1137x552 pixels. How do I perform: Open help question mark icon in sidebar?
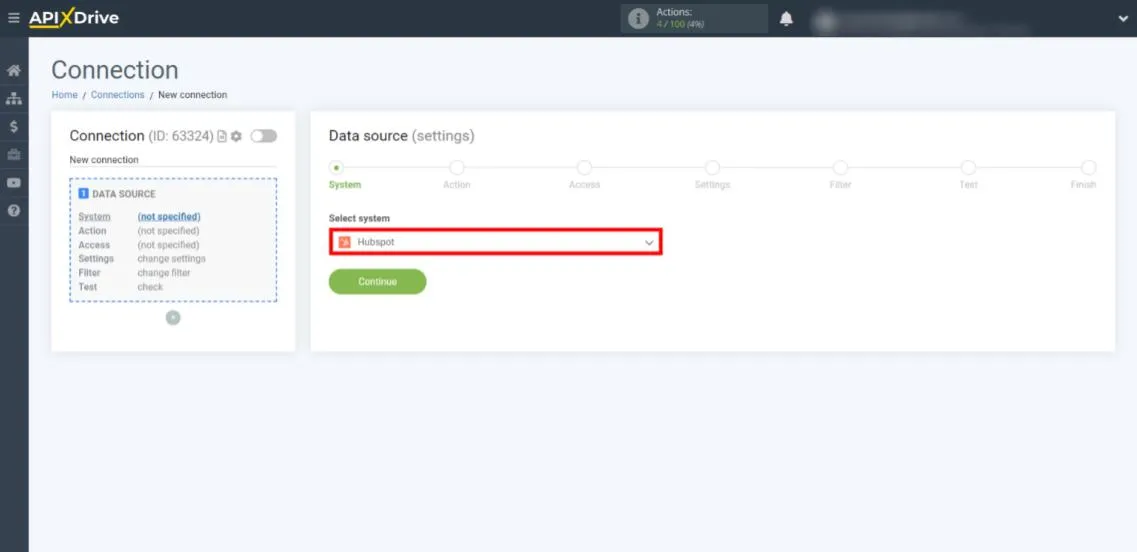coord(14,211)
